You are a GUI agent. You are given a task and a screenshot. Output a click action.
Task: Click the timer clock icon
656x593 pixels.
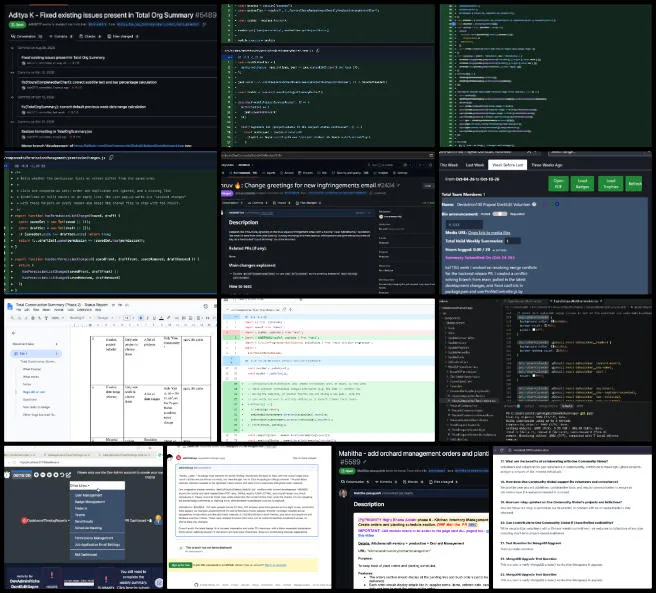point(7,475)
